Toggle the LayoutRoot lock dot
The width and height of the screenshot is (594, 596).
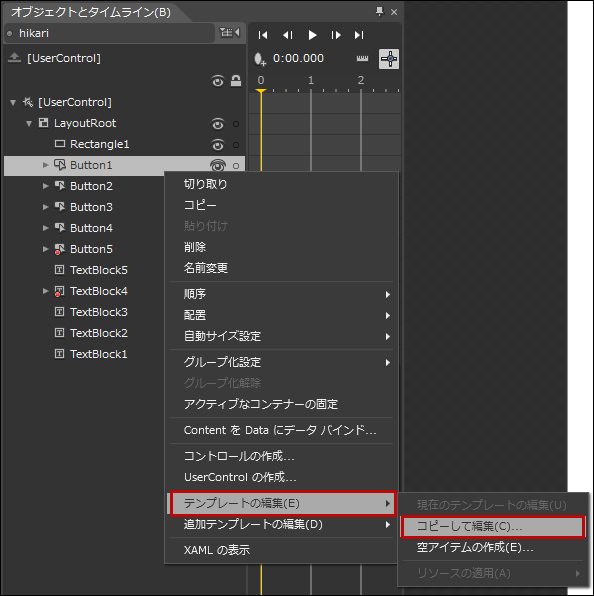(x=236, y=124)
